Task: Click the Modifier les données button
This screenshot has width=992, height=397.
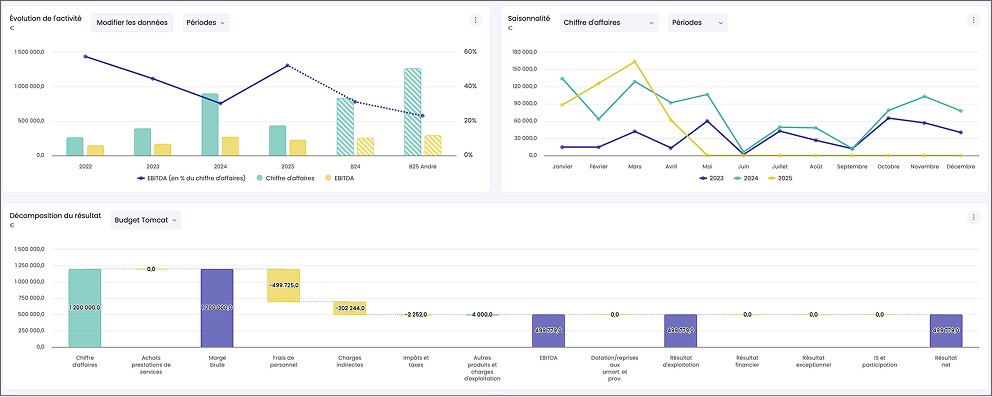Action: click(x=132, y=22)
